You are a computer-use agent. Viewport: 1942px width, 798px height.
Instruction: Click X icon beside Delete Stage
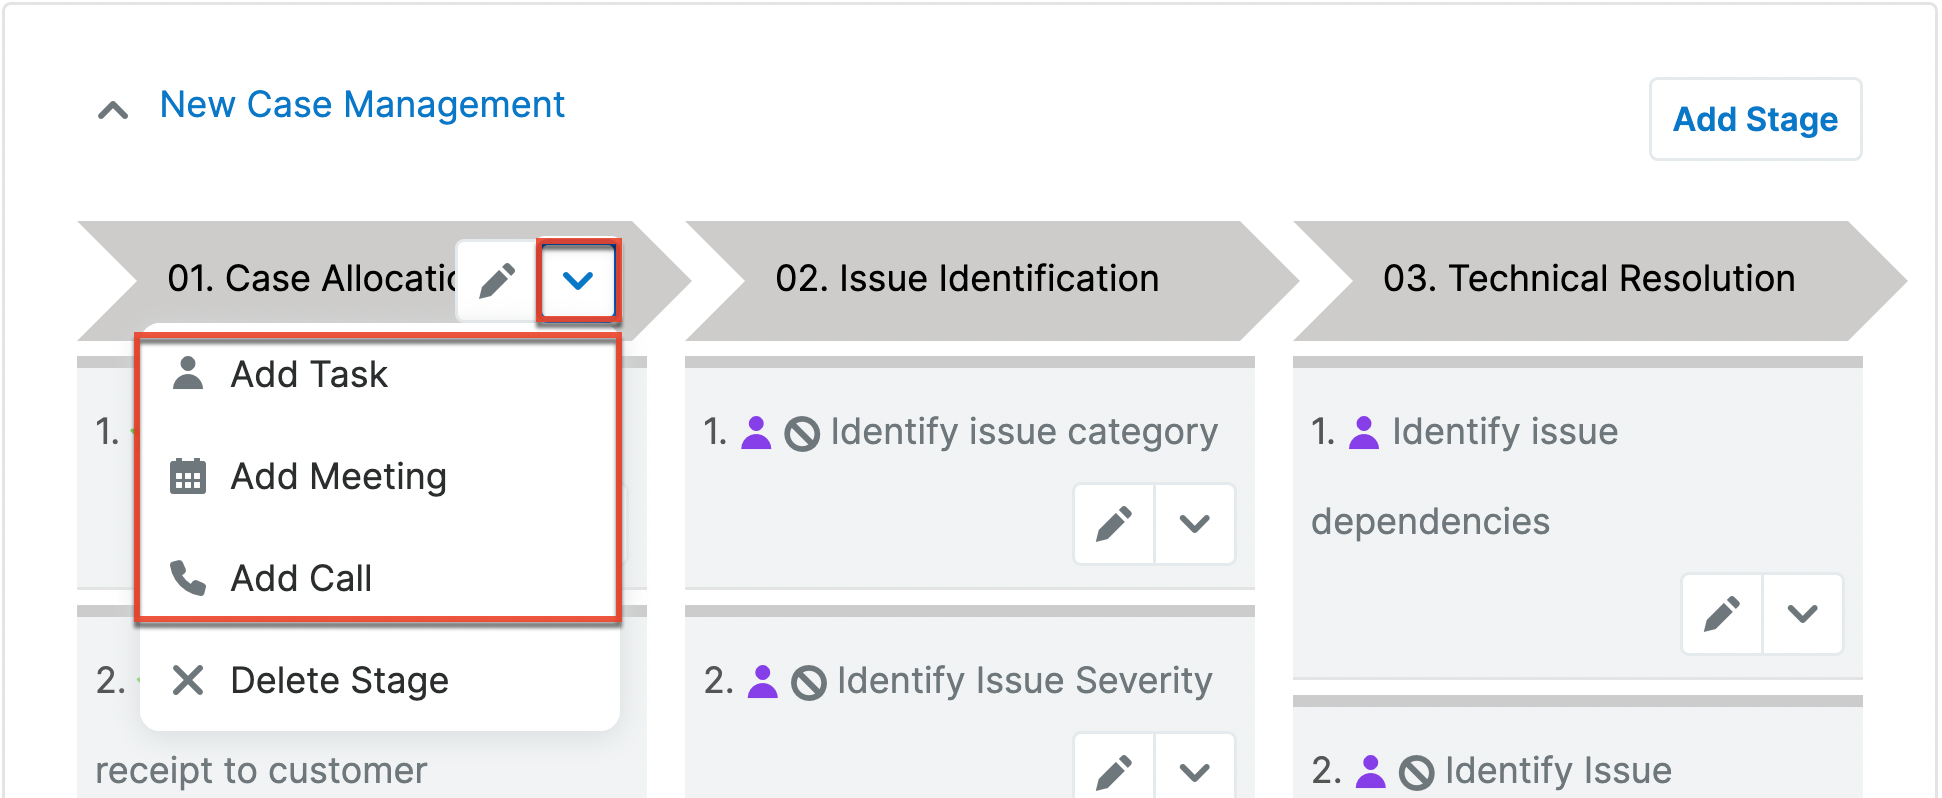188,680
